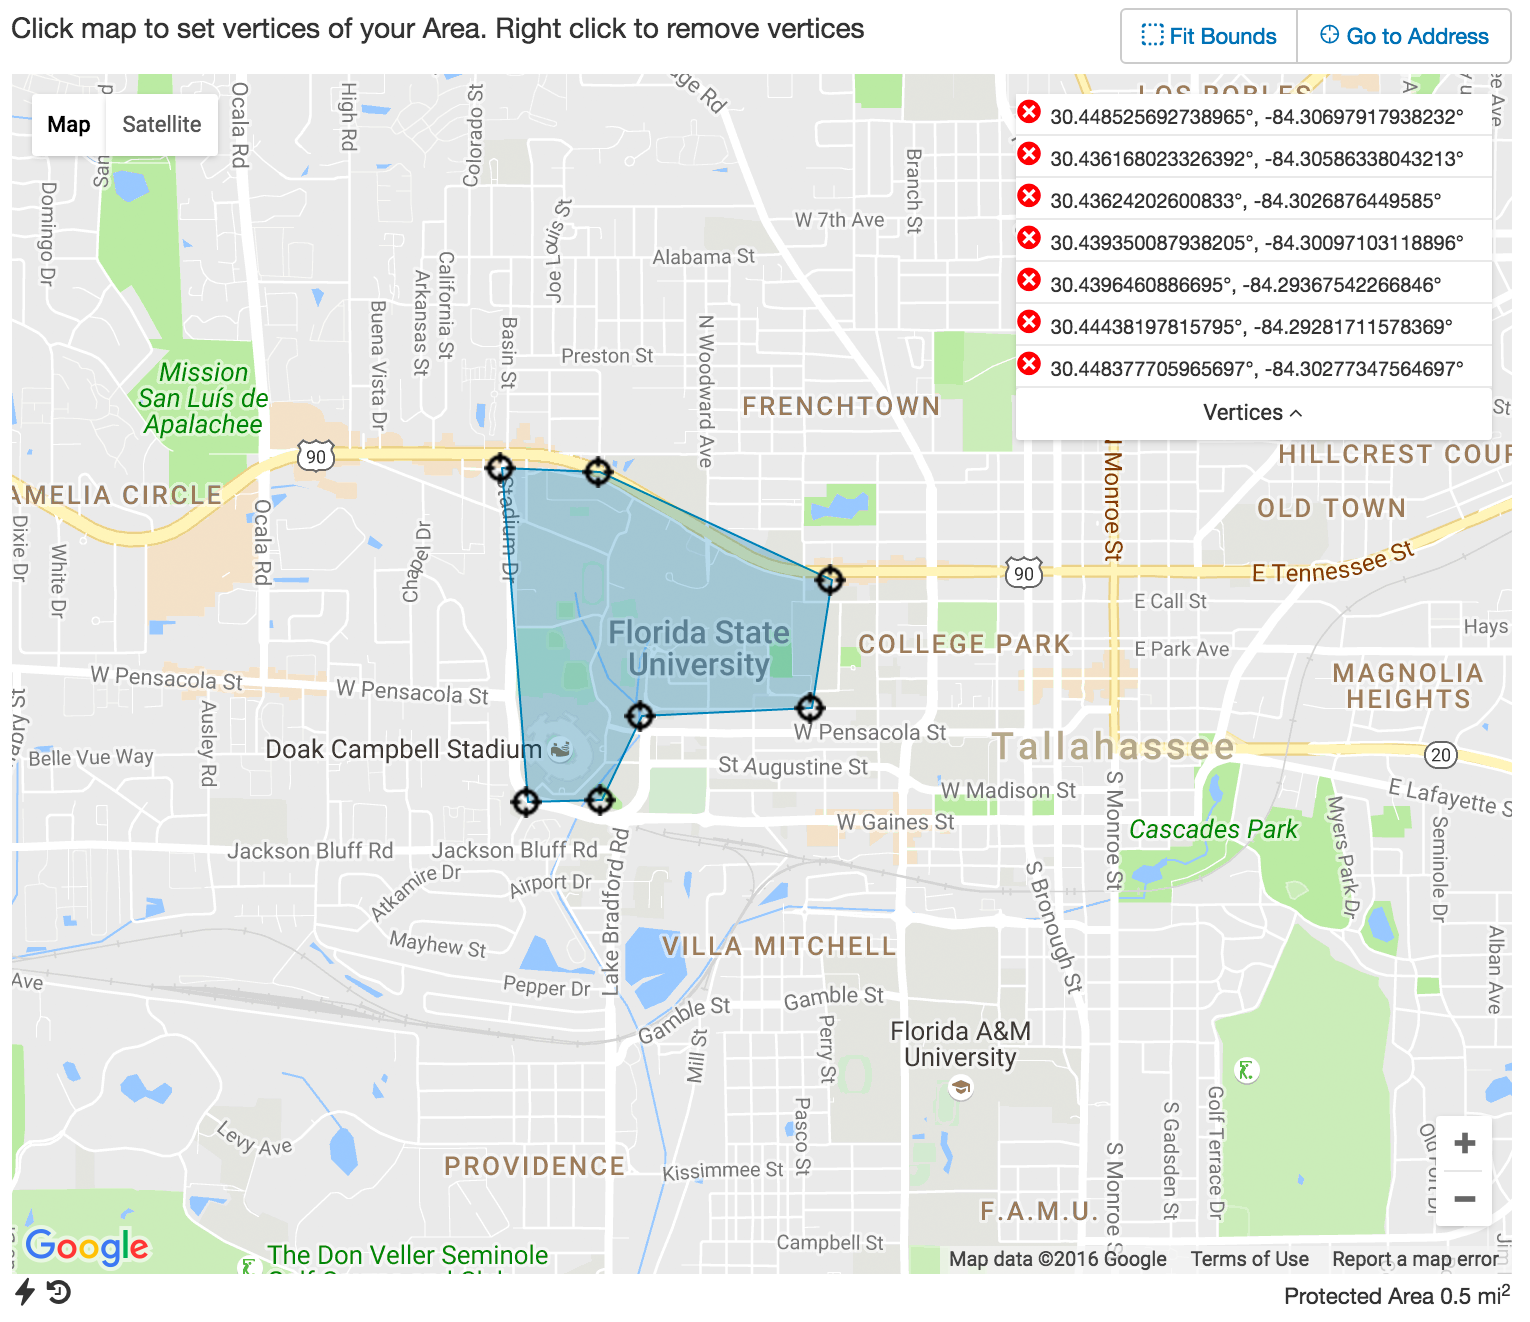Click the Protected Area 0.5 mi² readout
This screenshot has height=1322, width=1530.
(x=1397, y=1296)
